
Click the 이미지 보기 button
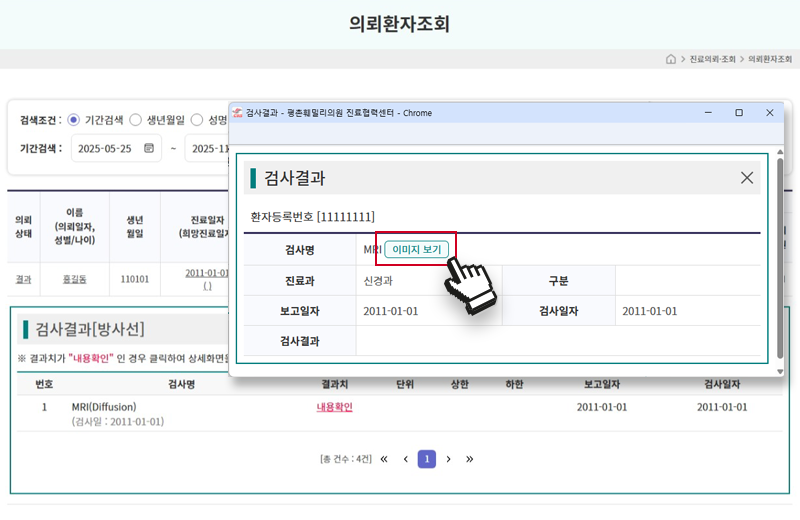(x=416, y=250)
